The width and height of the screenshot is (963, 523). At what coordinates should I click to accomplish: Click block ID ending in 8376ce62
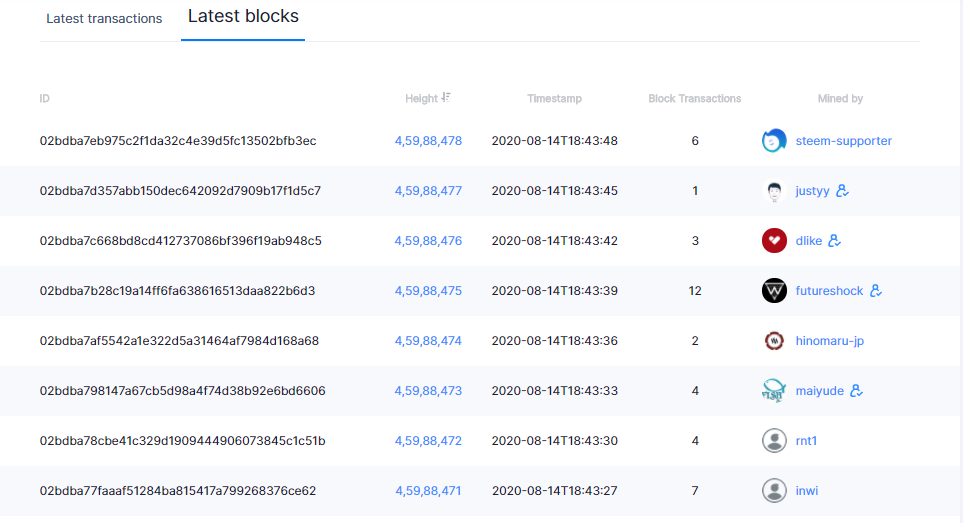coord(178,491)
